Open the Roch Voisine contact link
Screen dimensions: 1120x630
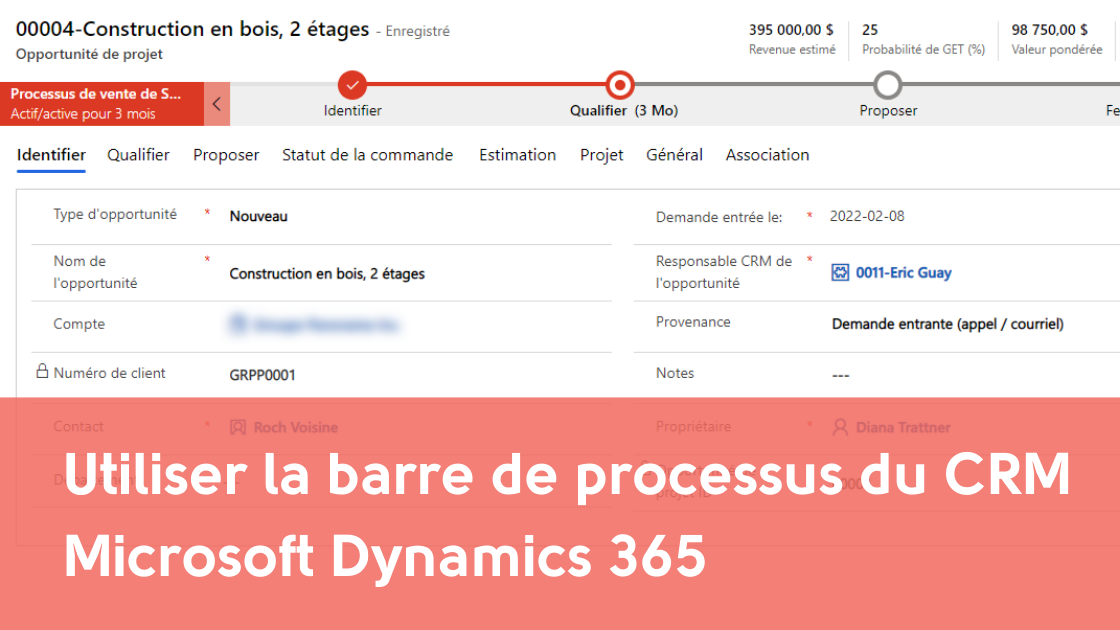coord(295,427)
